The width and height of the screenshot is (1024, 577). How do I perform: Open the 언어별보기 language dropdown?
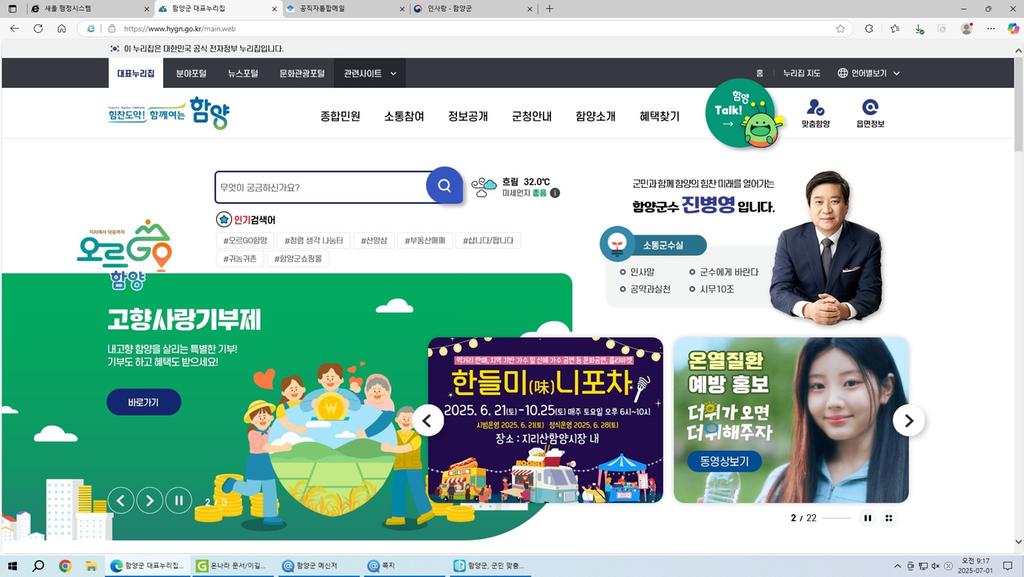point(866,72)
